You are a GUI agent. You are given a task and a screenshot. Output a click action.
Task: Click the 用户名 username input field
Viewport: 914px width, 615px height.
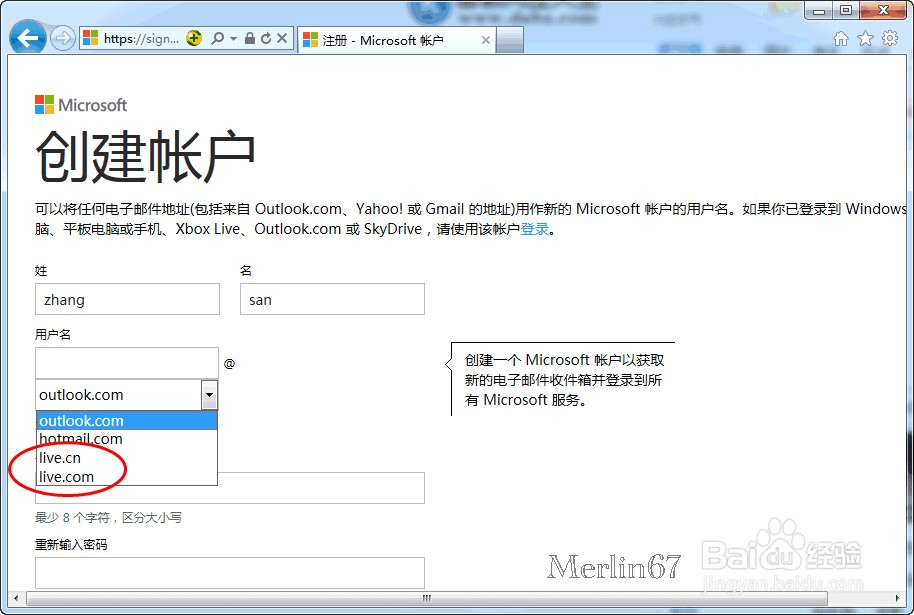pos(126,363)
